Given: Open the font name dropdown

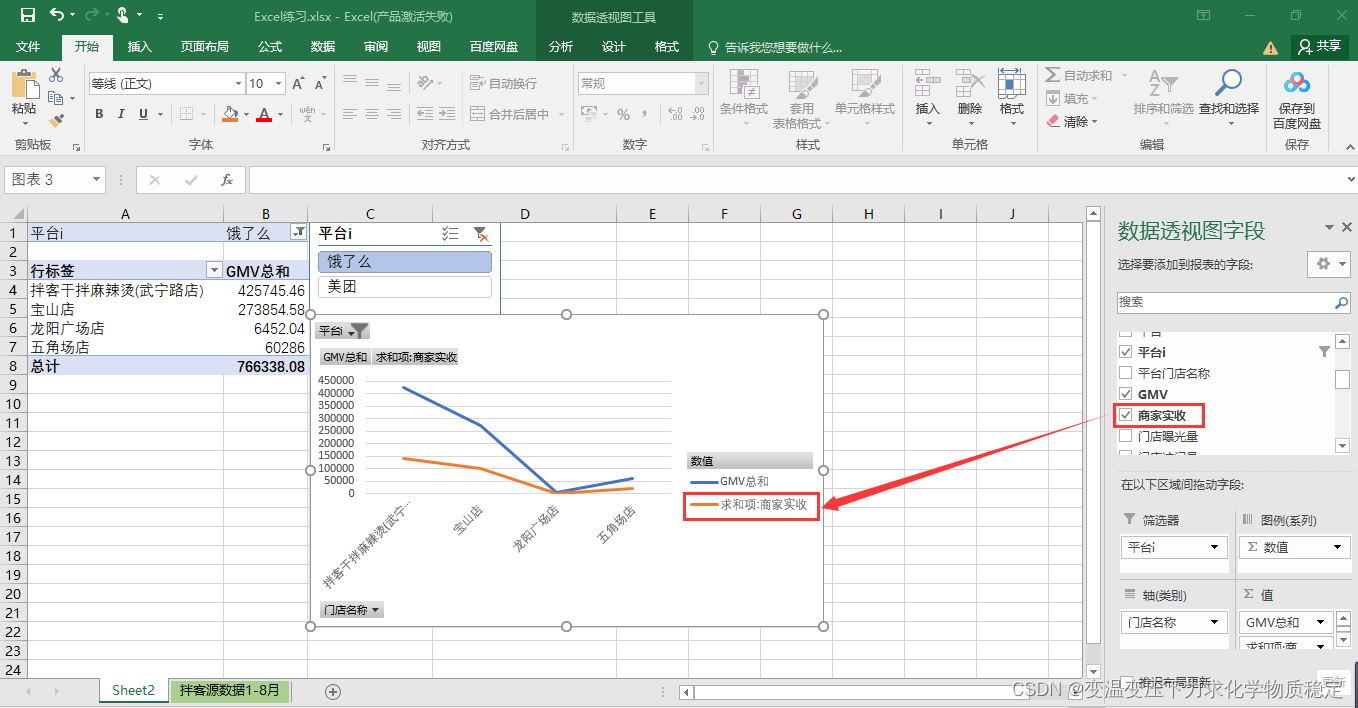Looking at the screenshot, I should pyautogui.click(x=238, y=84).
